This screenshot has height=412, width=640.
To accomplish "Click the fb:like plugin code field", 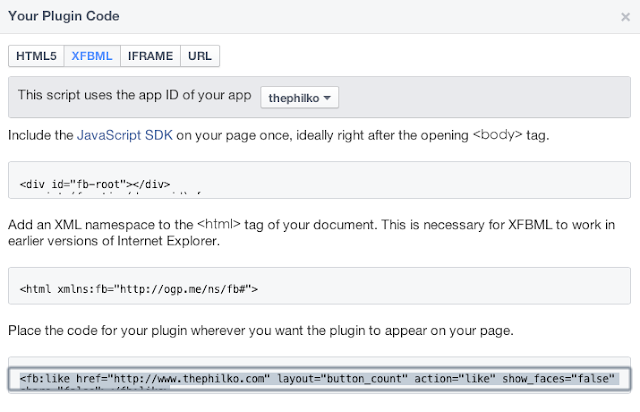I will coord(319,379).
